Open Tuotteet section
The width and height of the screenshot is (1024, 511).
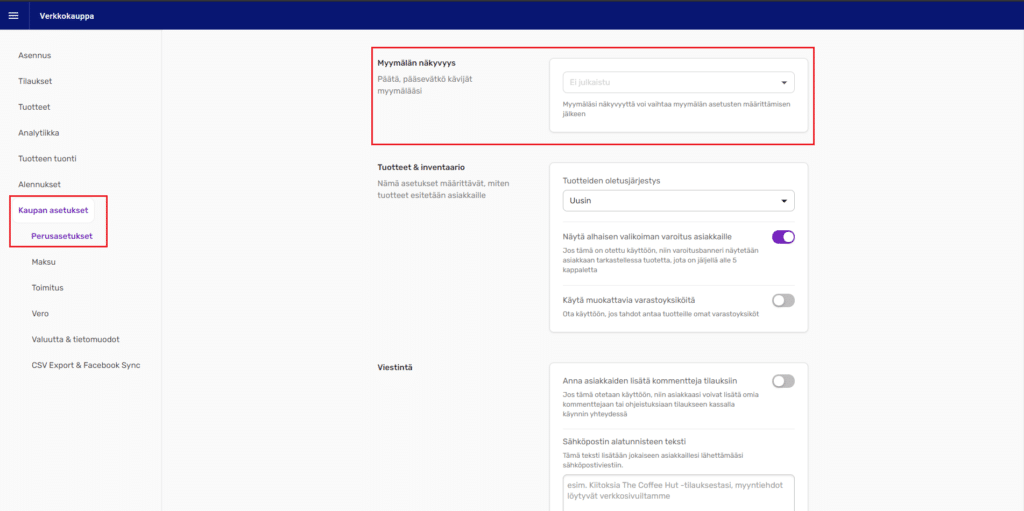pos(34,107)
